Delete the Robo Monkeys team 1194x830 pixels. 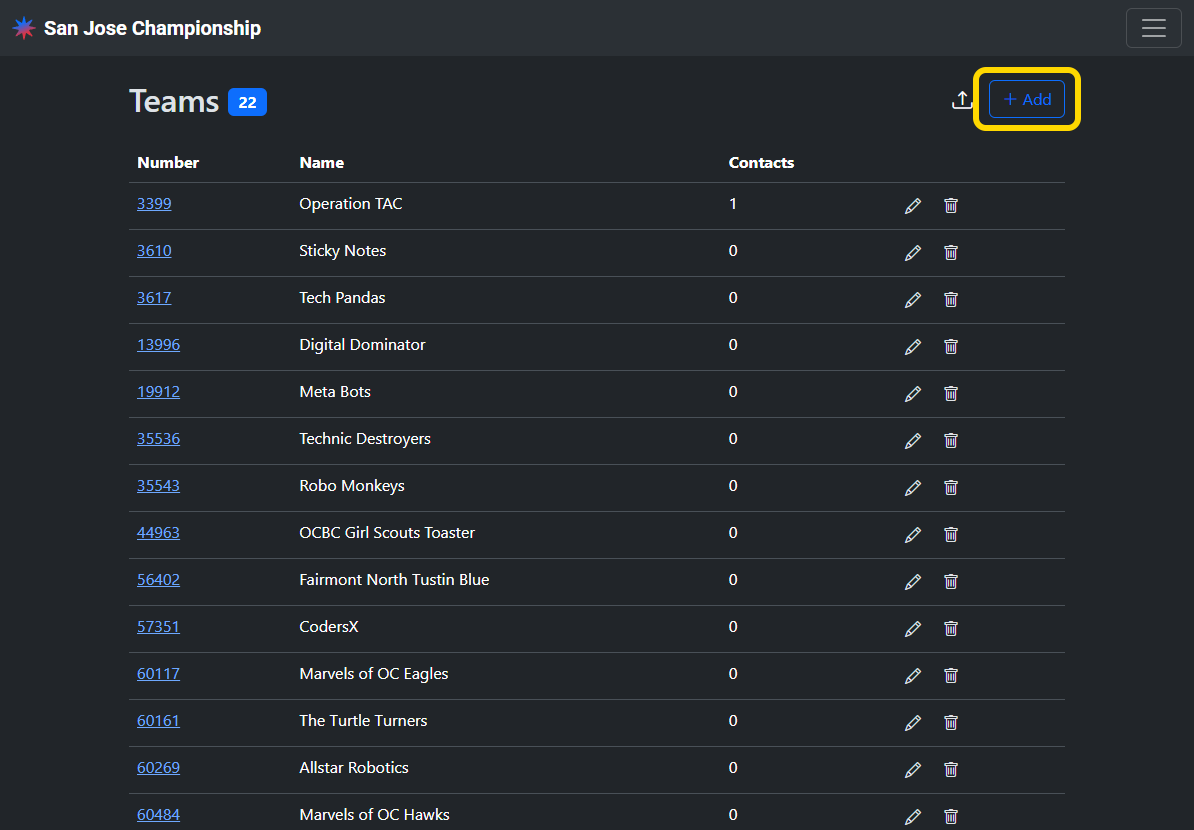pyautogui.click(x=951, y=488)
